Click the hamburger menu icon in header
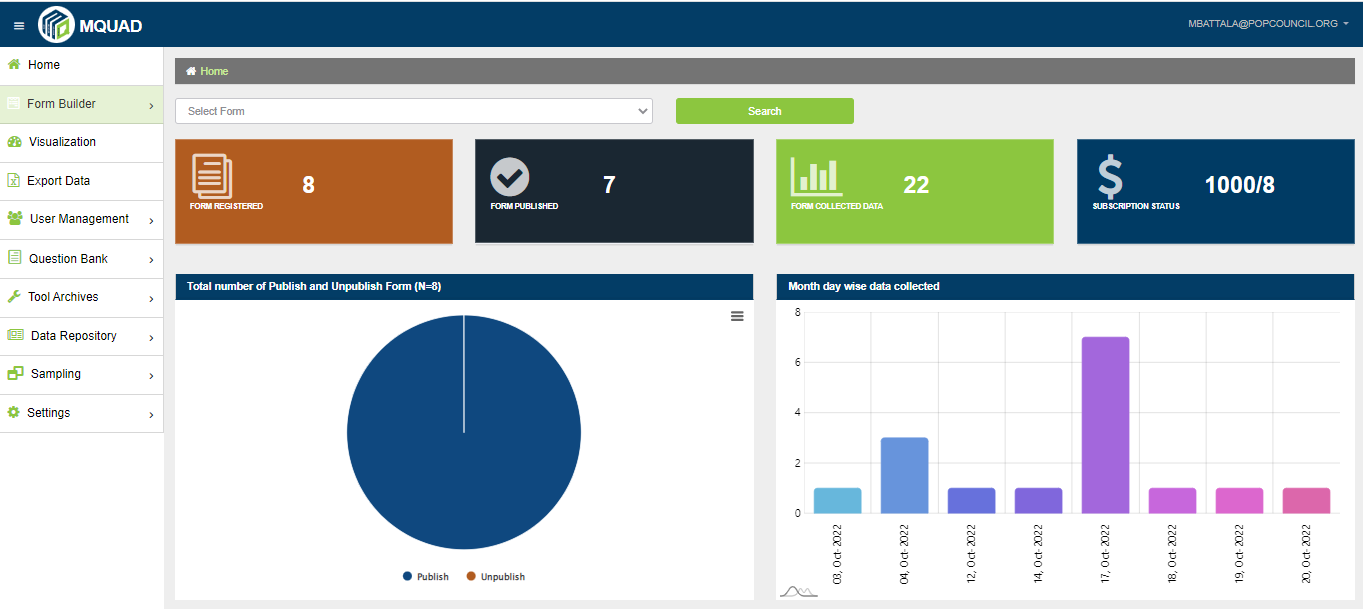 (19, 25)
